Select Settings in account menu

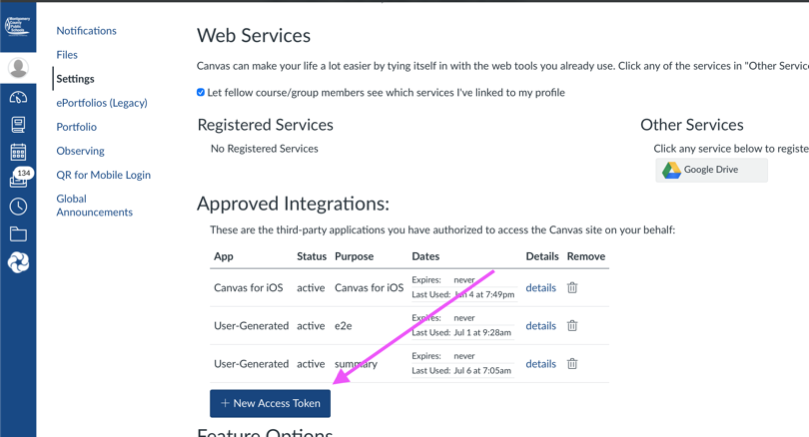75,79
